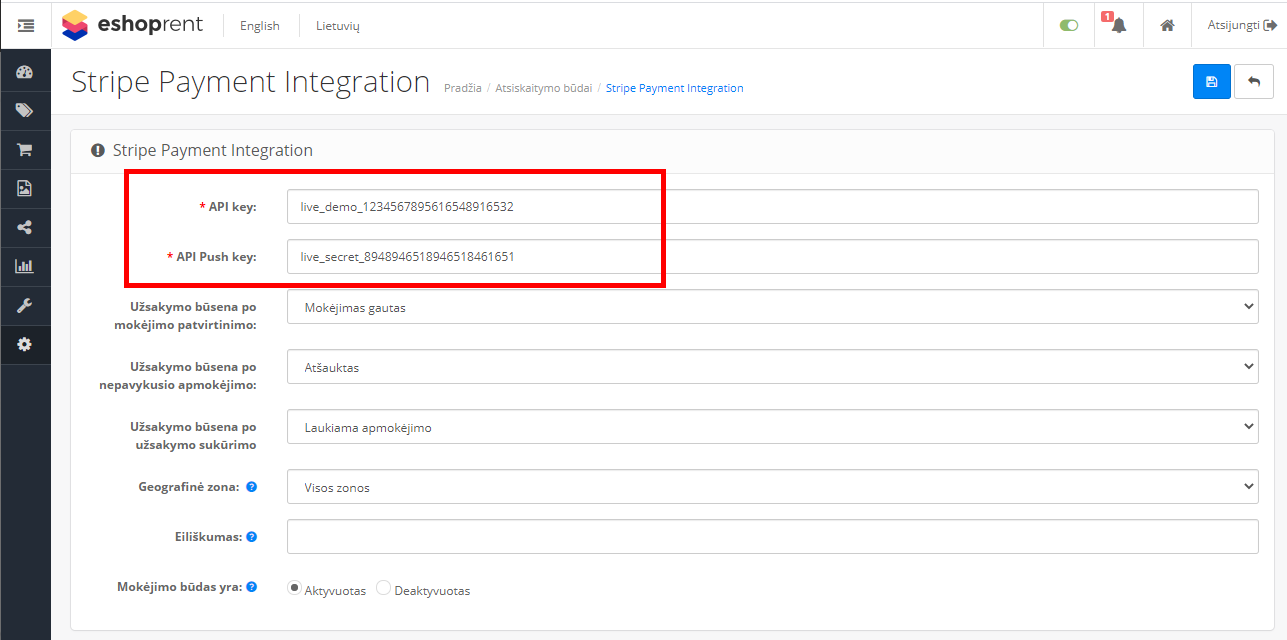The image size is (1287, 640).
Task: Collapse the sidebar with the menu icon
Action: 25,26
